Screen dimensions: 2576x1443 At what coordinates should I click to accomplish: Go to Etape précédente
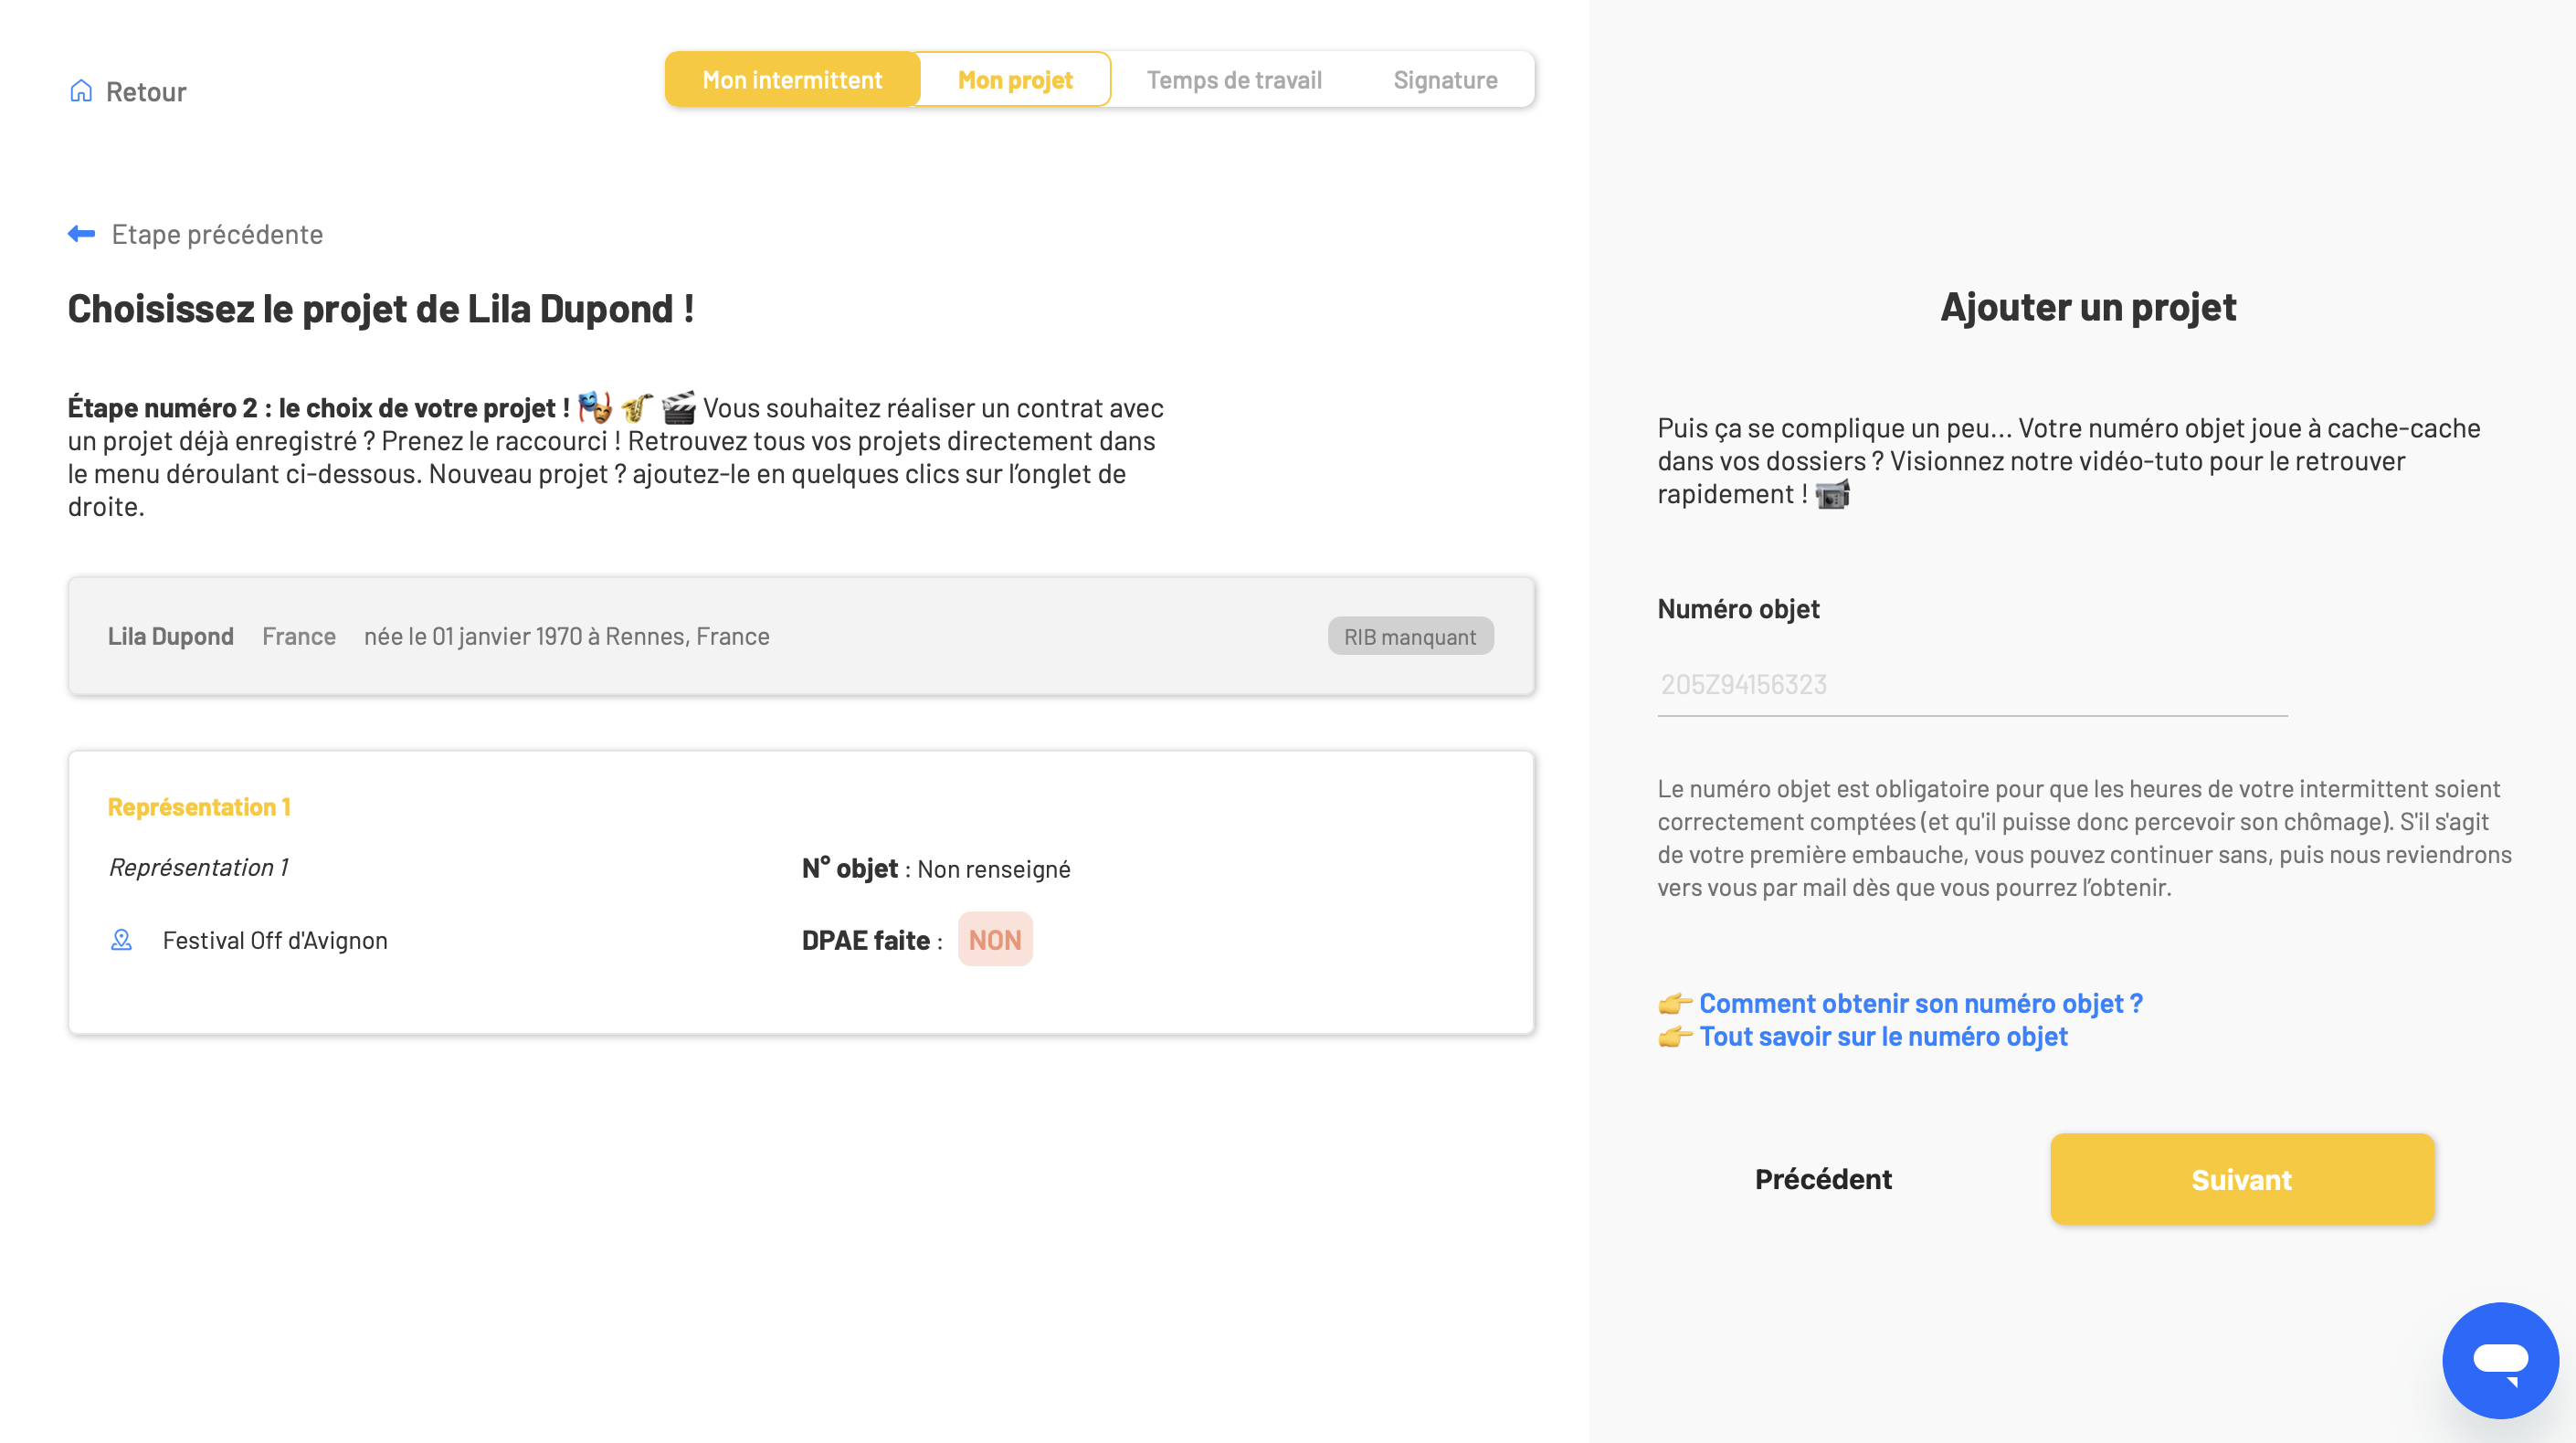pyautogui.click(x=217, y=234)
